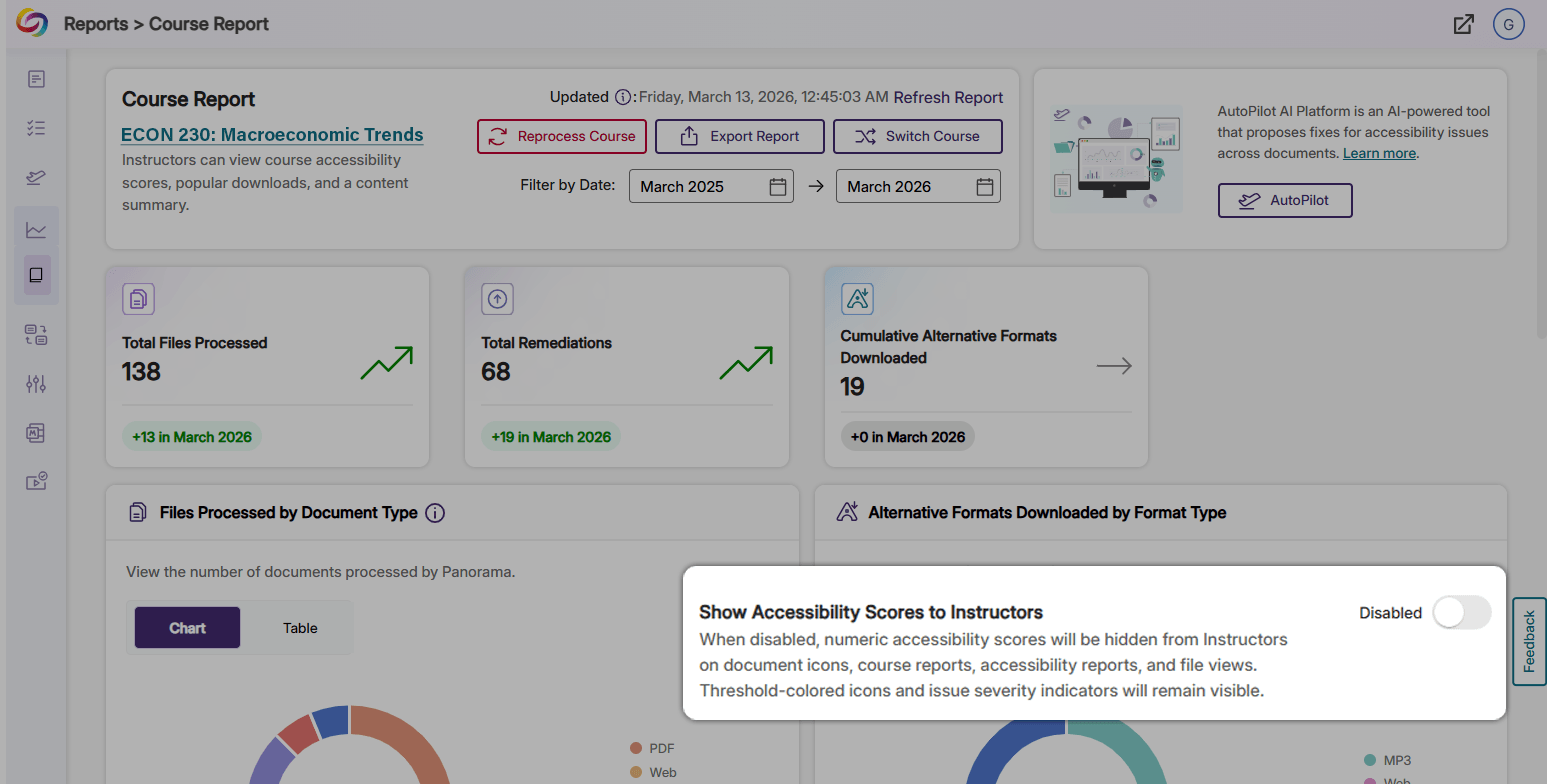Open the Feedback panel on right edge
This screenshot has width=1547, height=784.
coord(1529,643)
